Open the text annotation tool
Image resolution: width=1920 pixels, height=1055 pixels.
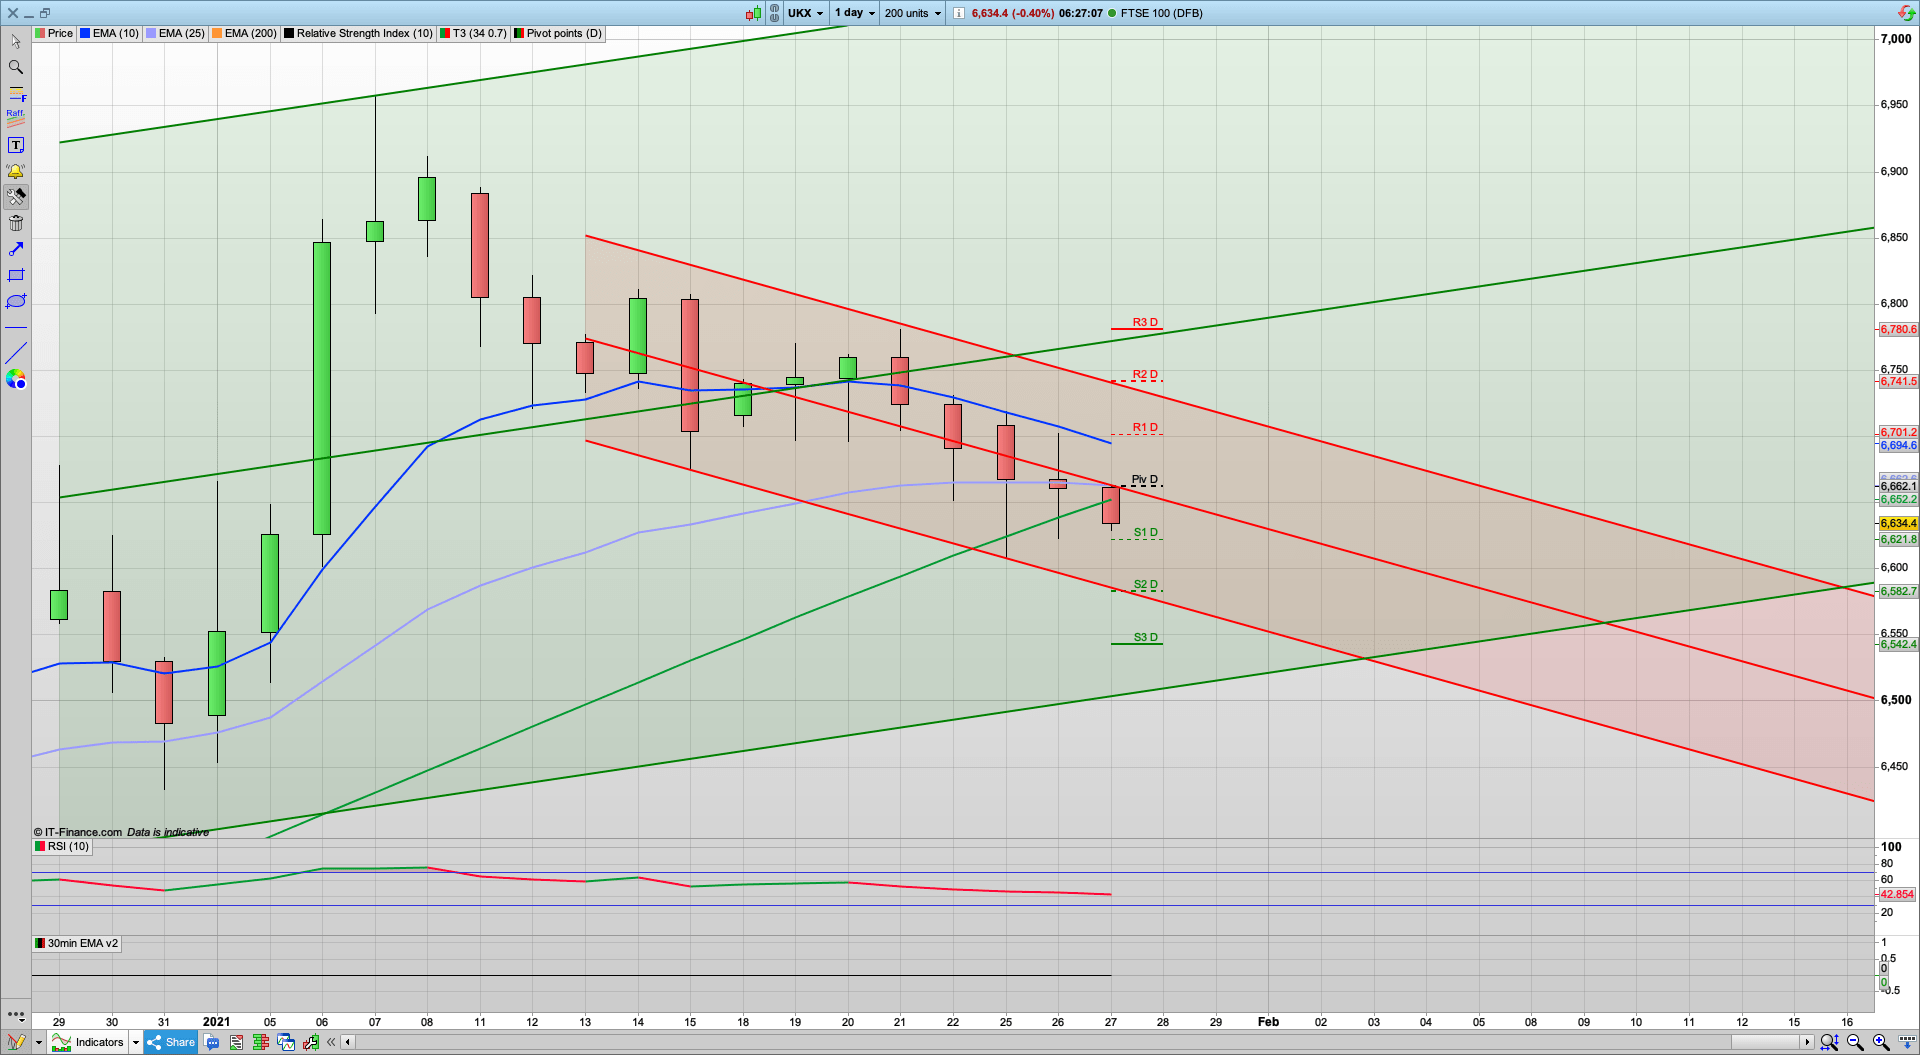tap(16, 144)
